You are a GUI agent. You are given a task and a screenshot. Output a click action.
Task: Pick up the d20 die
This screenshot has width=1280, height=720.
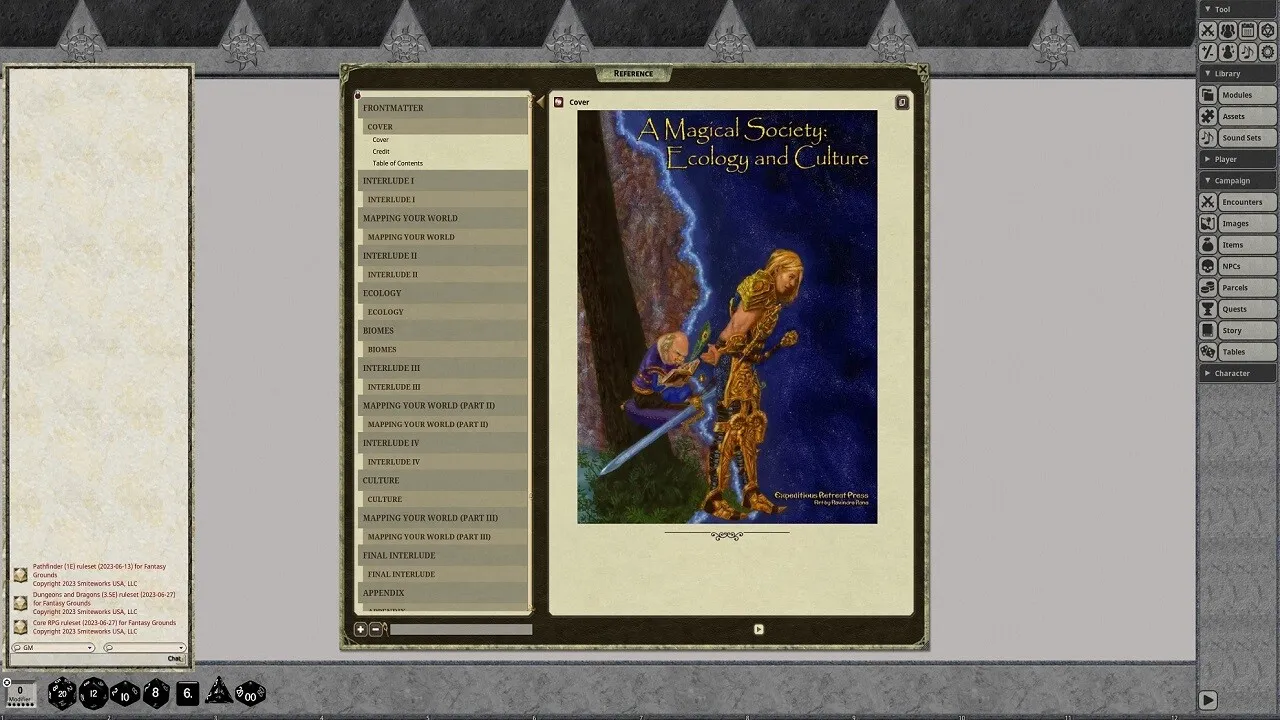[62, 693]
